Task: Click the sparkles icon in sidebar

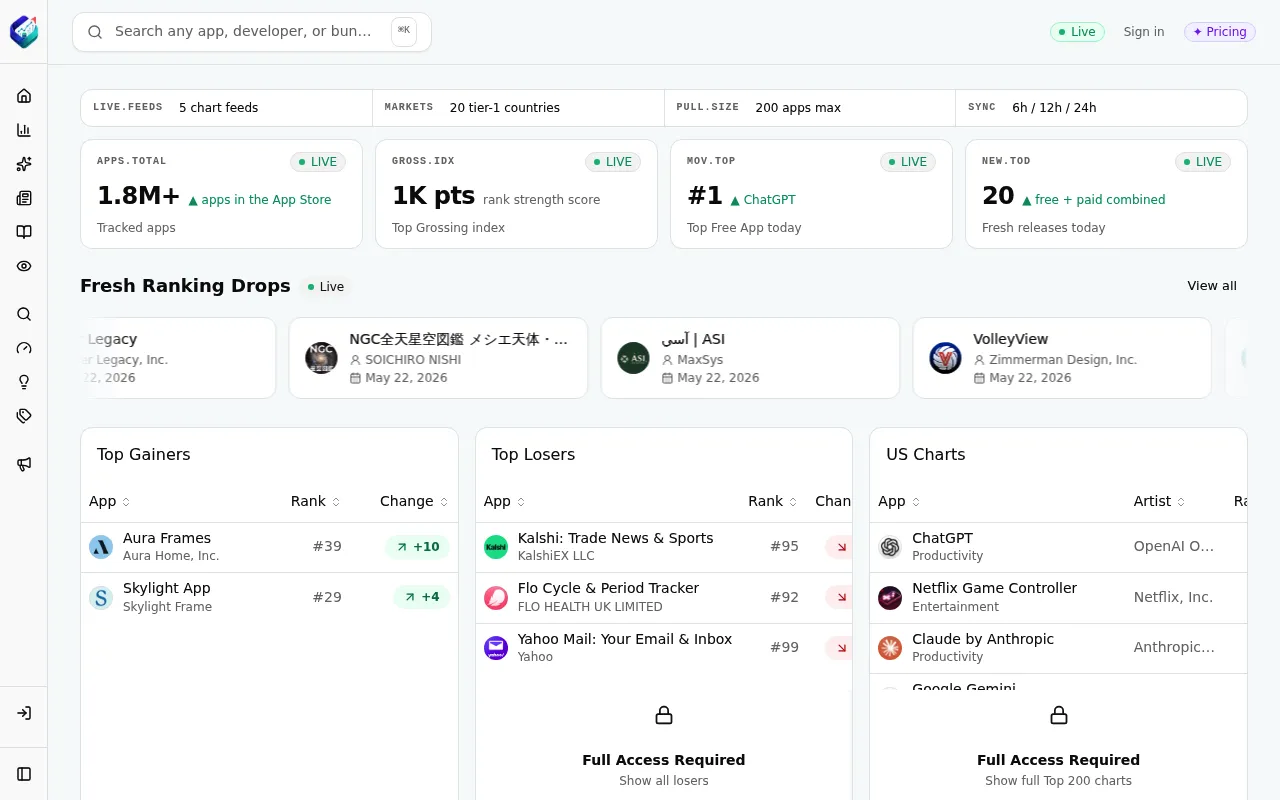Action: 24,164
